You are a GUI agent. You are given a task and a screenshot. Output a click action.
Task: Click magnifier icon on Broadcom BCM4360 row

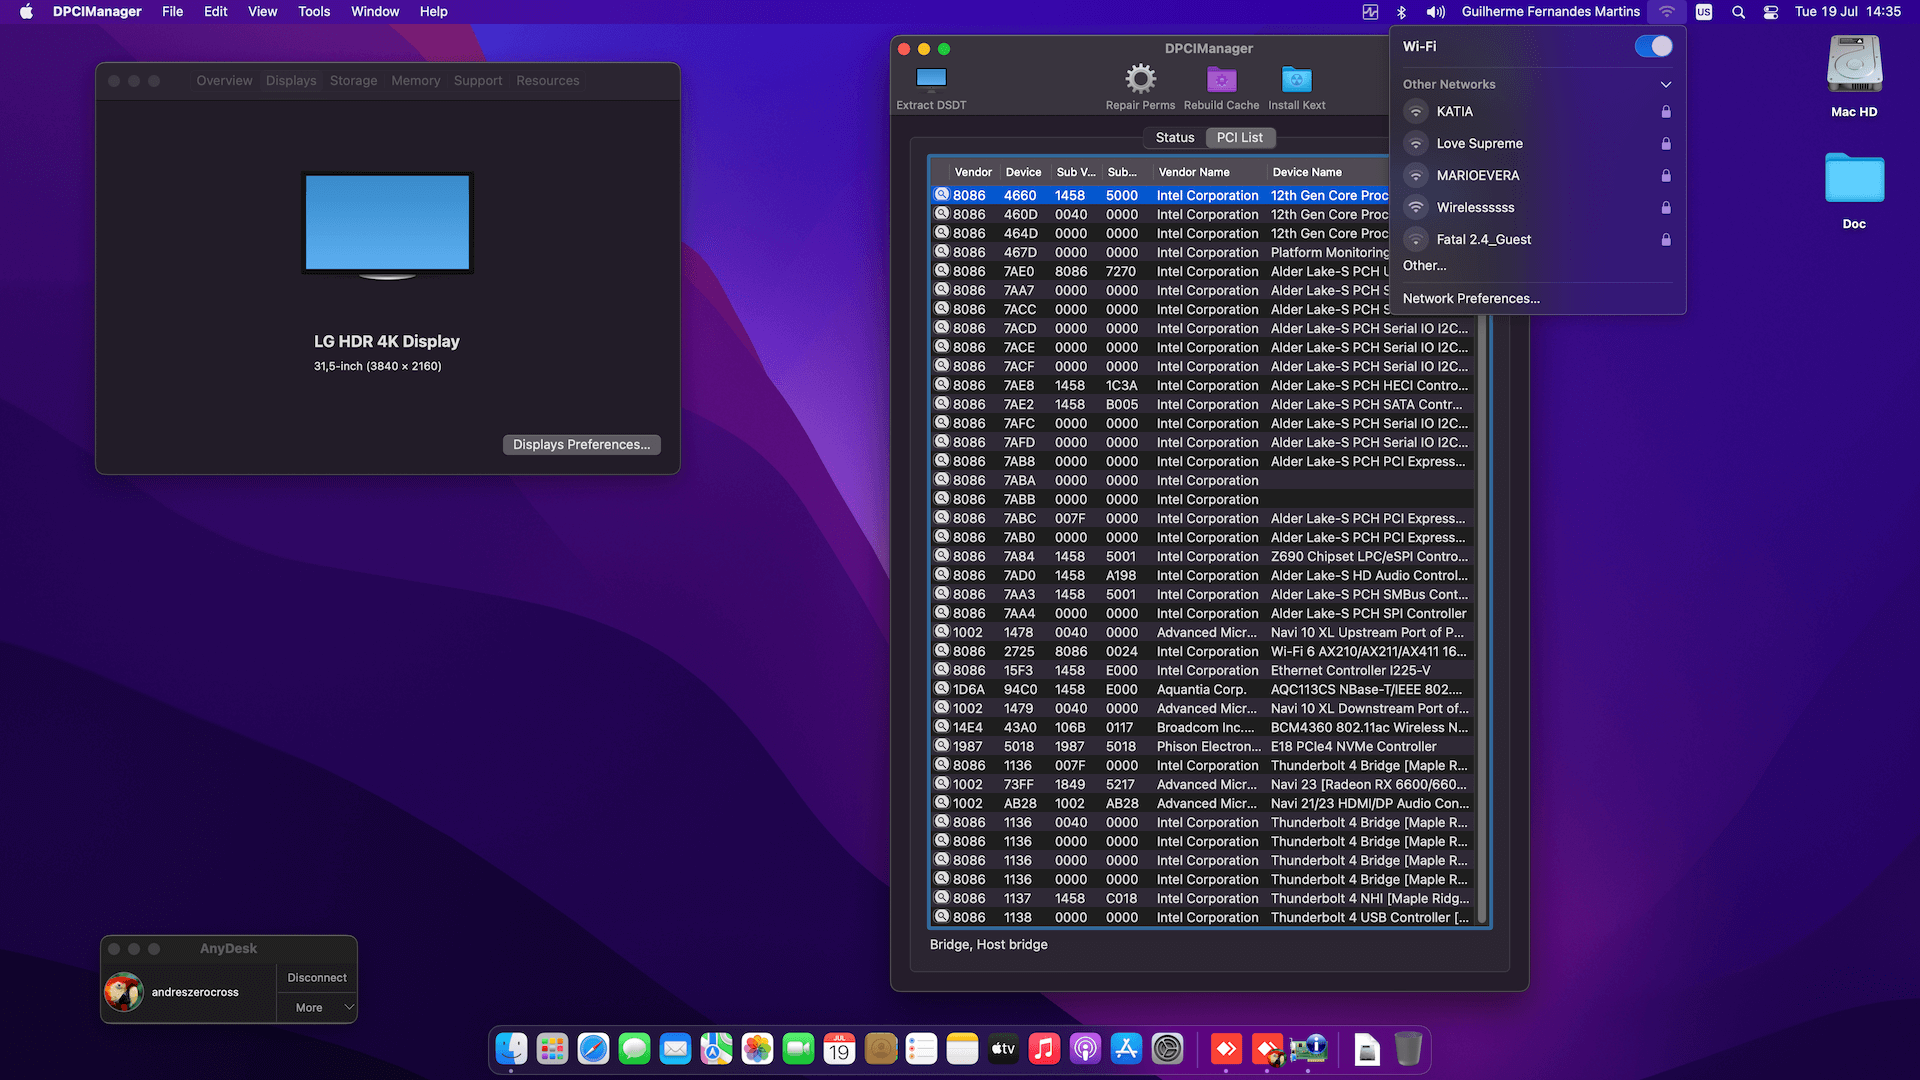click(941, 727)
